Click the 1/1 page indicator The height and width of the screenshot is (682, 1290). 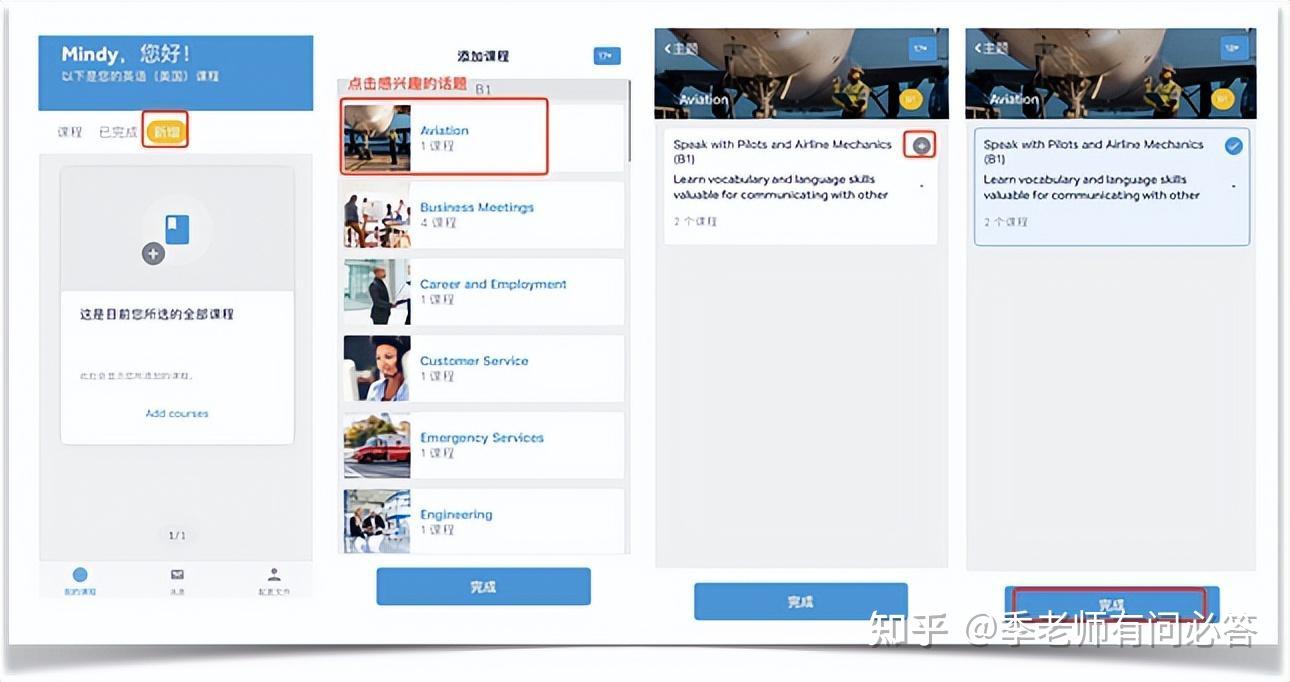(x=176, y=535)
